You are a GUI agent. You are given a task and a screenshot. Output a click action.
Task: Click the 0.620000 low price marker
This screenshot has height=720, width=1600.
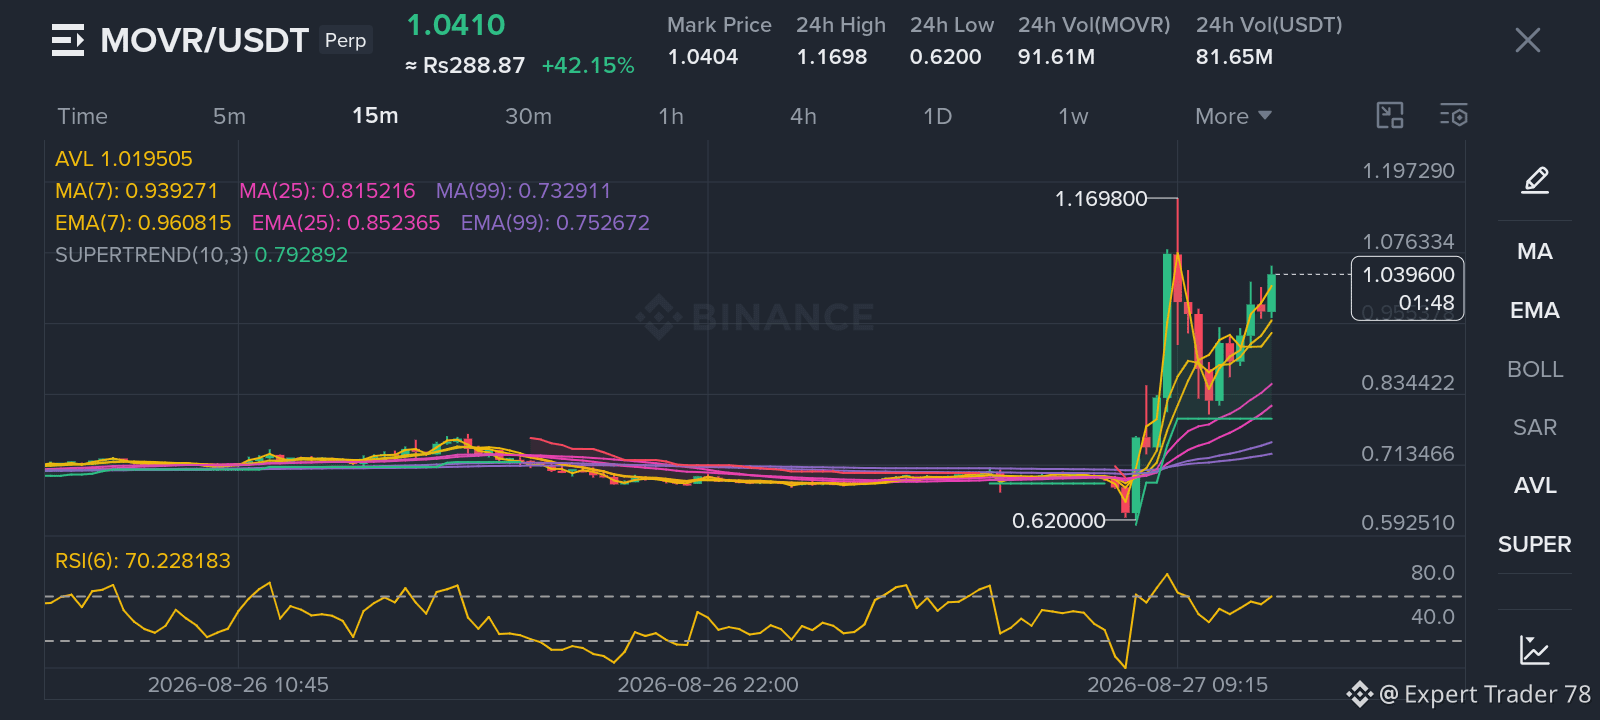click(x=1059, y=521)
